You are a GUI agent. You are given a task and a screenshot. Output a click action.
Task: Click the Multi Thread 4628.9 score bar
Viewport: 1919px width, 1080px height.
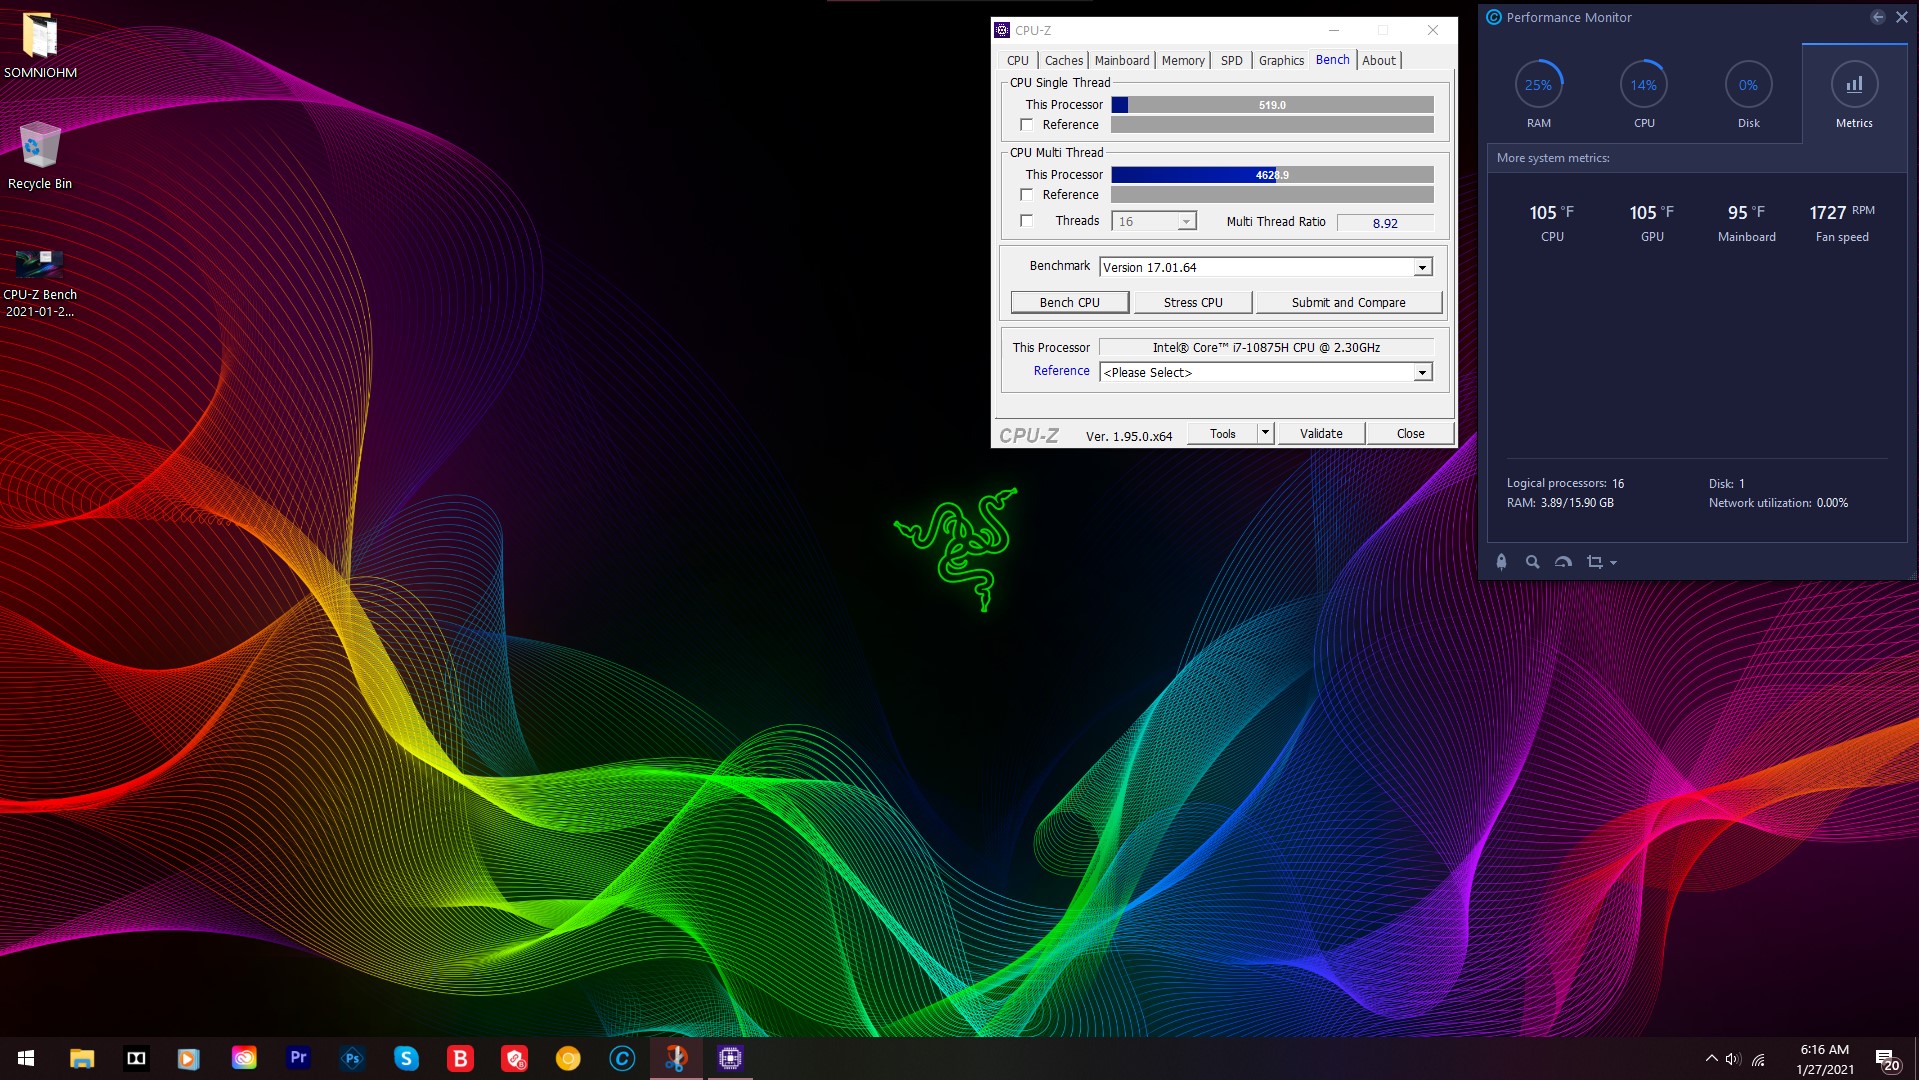[1272, 175]
